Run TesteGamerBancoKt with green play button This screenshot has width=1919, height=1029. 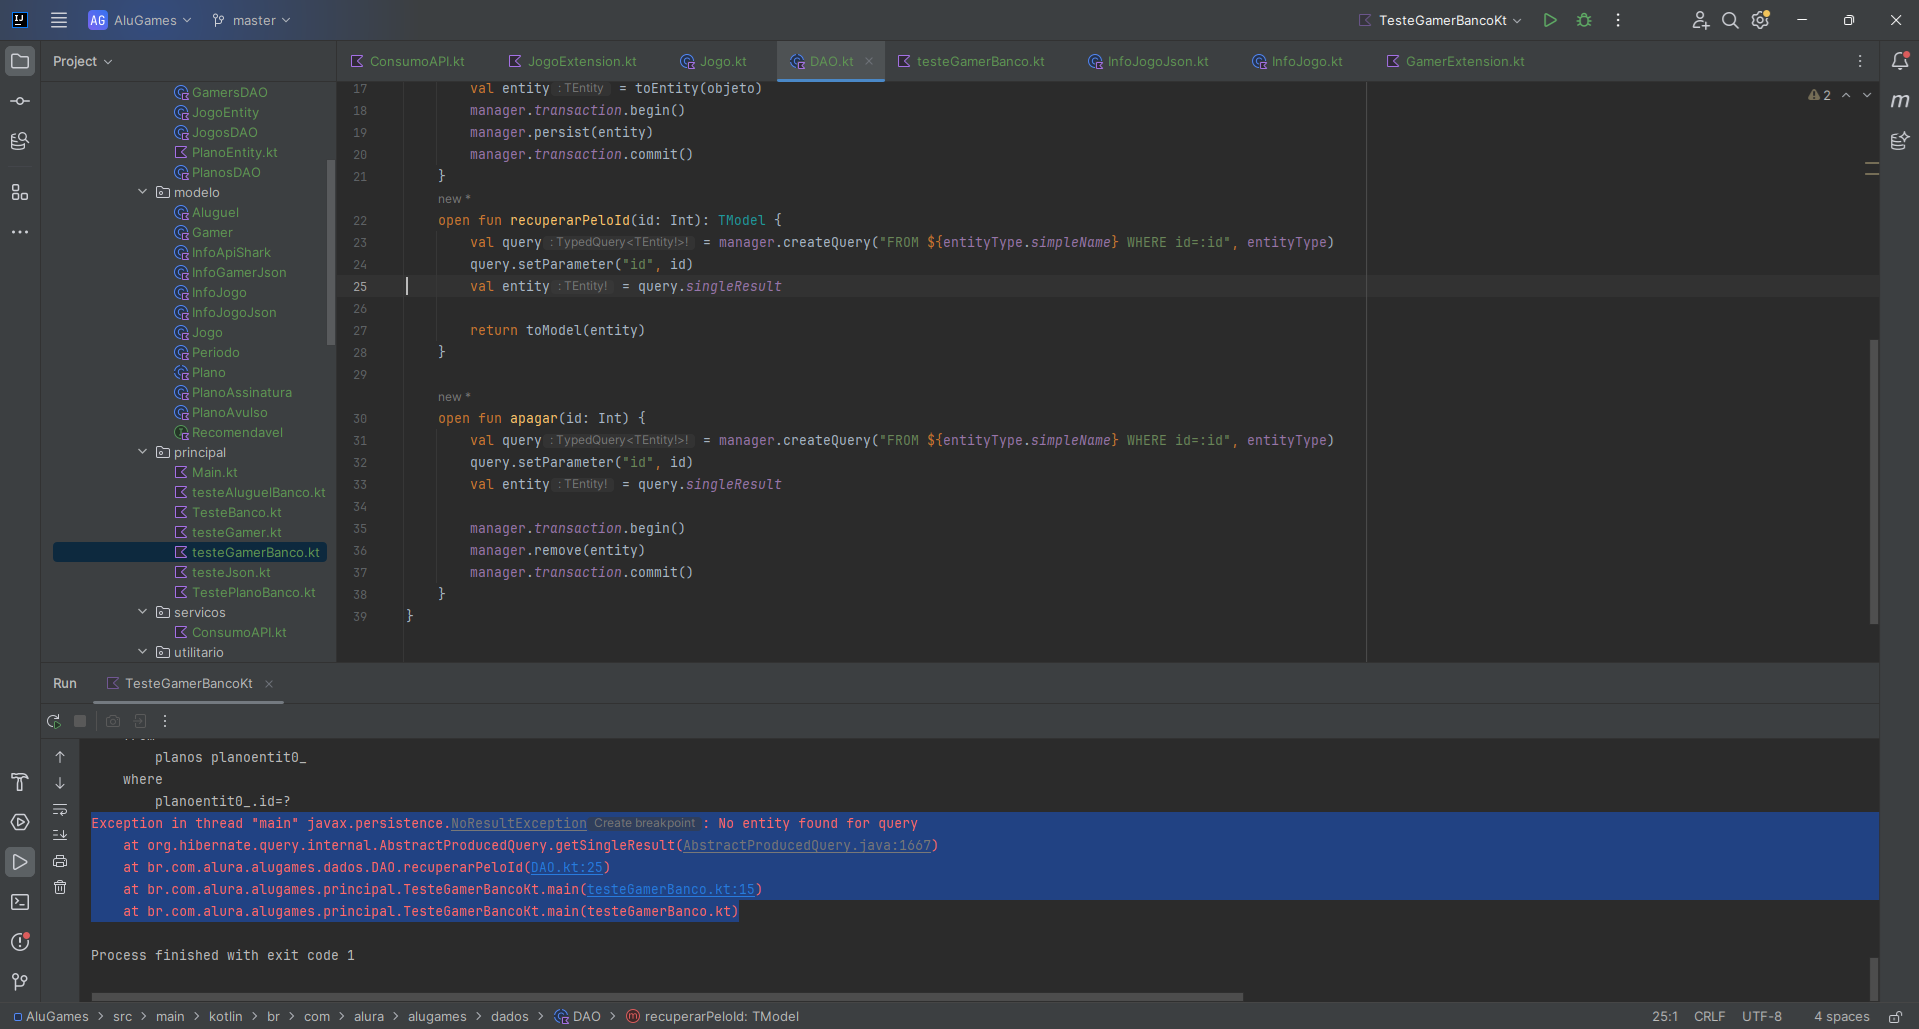tap(1550, 20)
